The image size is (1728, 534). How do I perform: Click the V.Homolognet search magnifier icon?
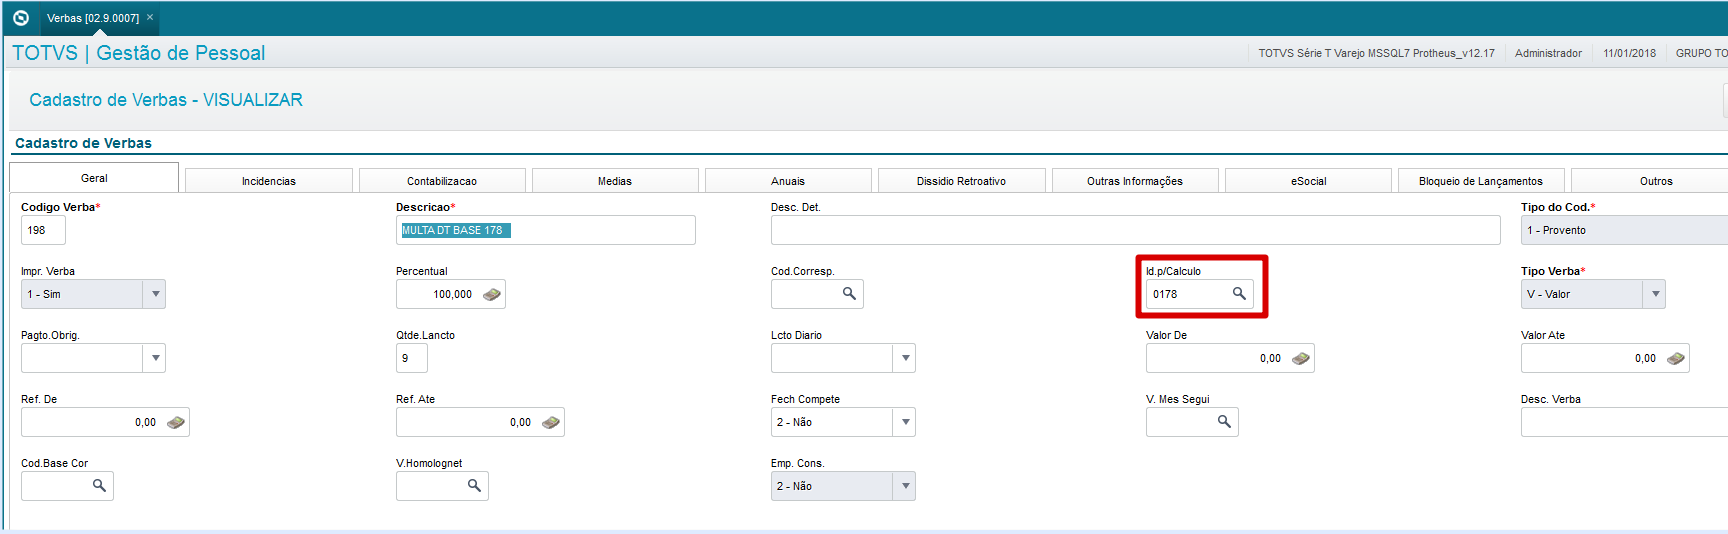474,486
